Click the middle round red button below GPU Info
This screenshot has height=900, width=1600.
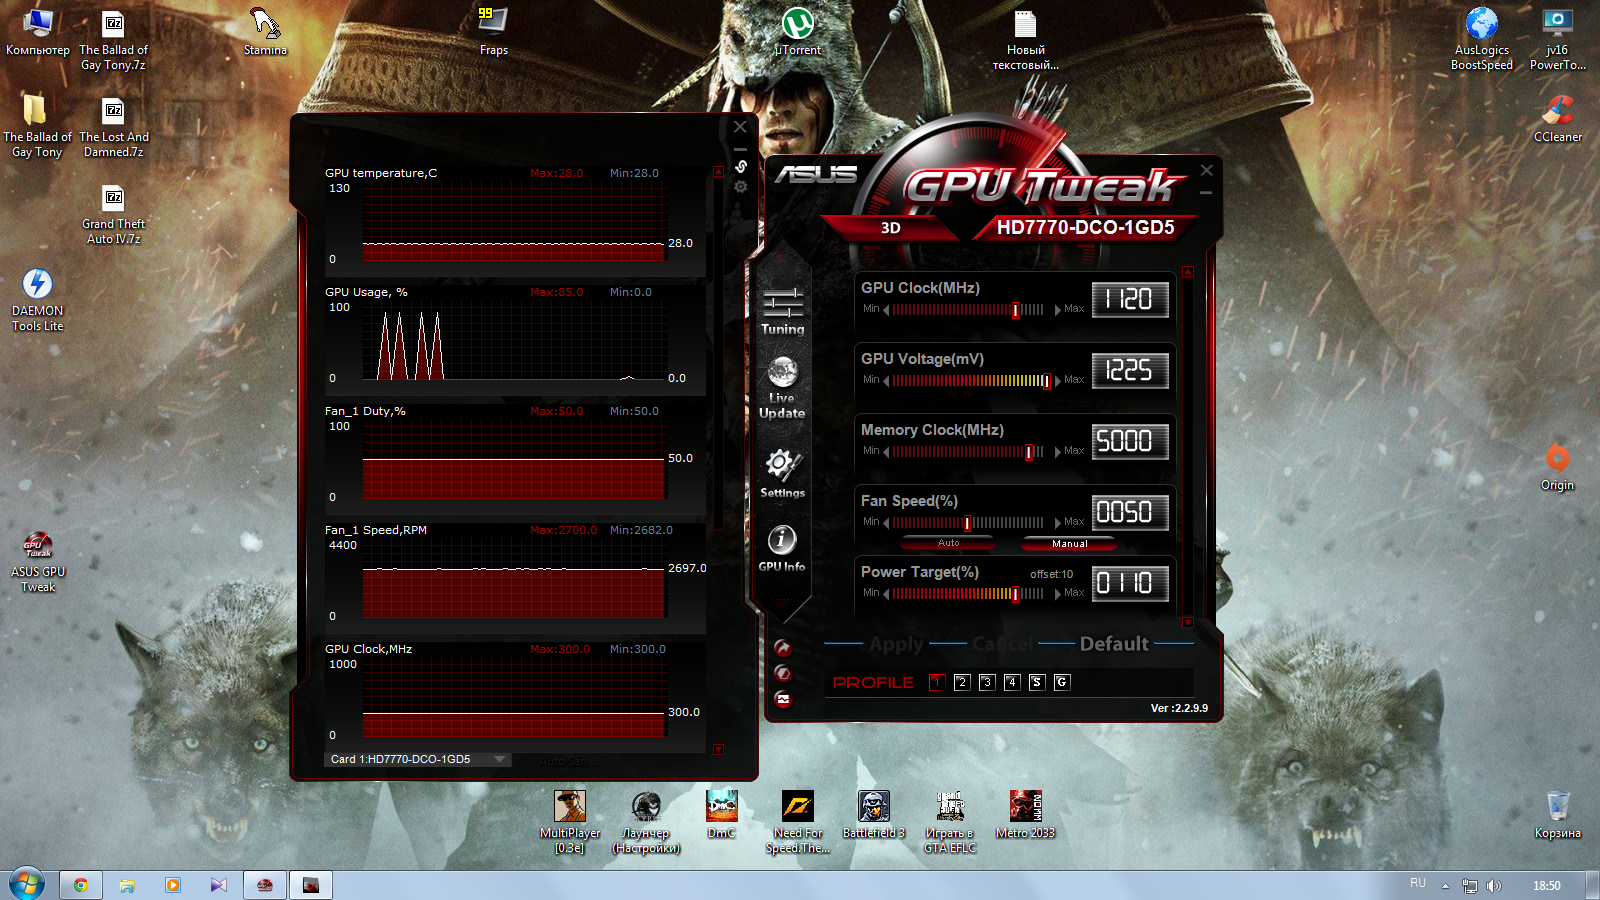coord(783,673)
